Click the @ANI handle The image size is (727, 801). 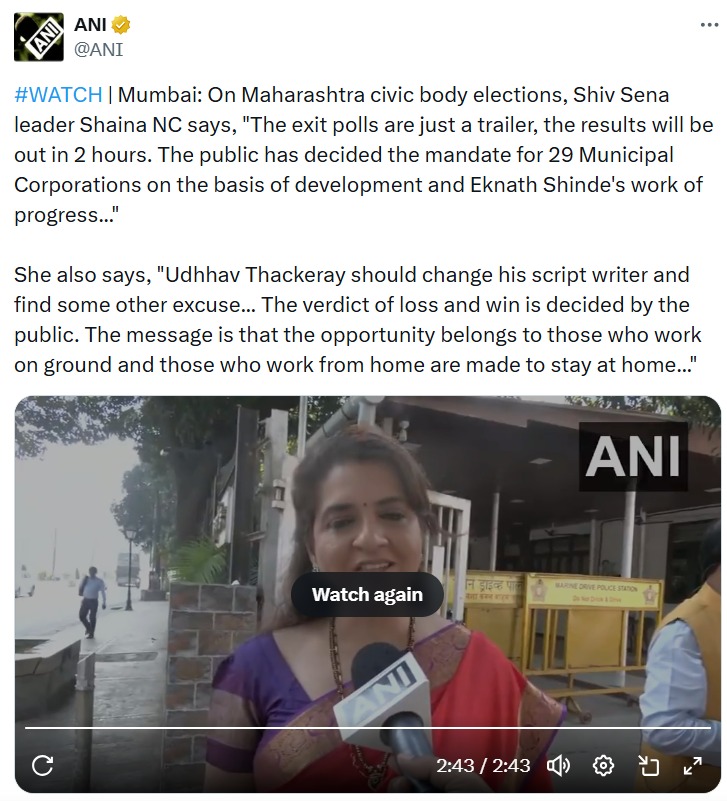[99, 50]
